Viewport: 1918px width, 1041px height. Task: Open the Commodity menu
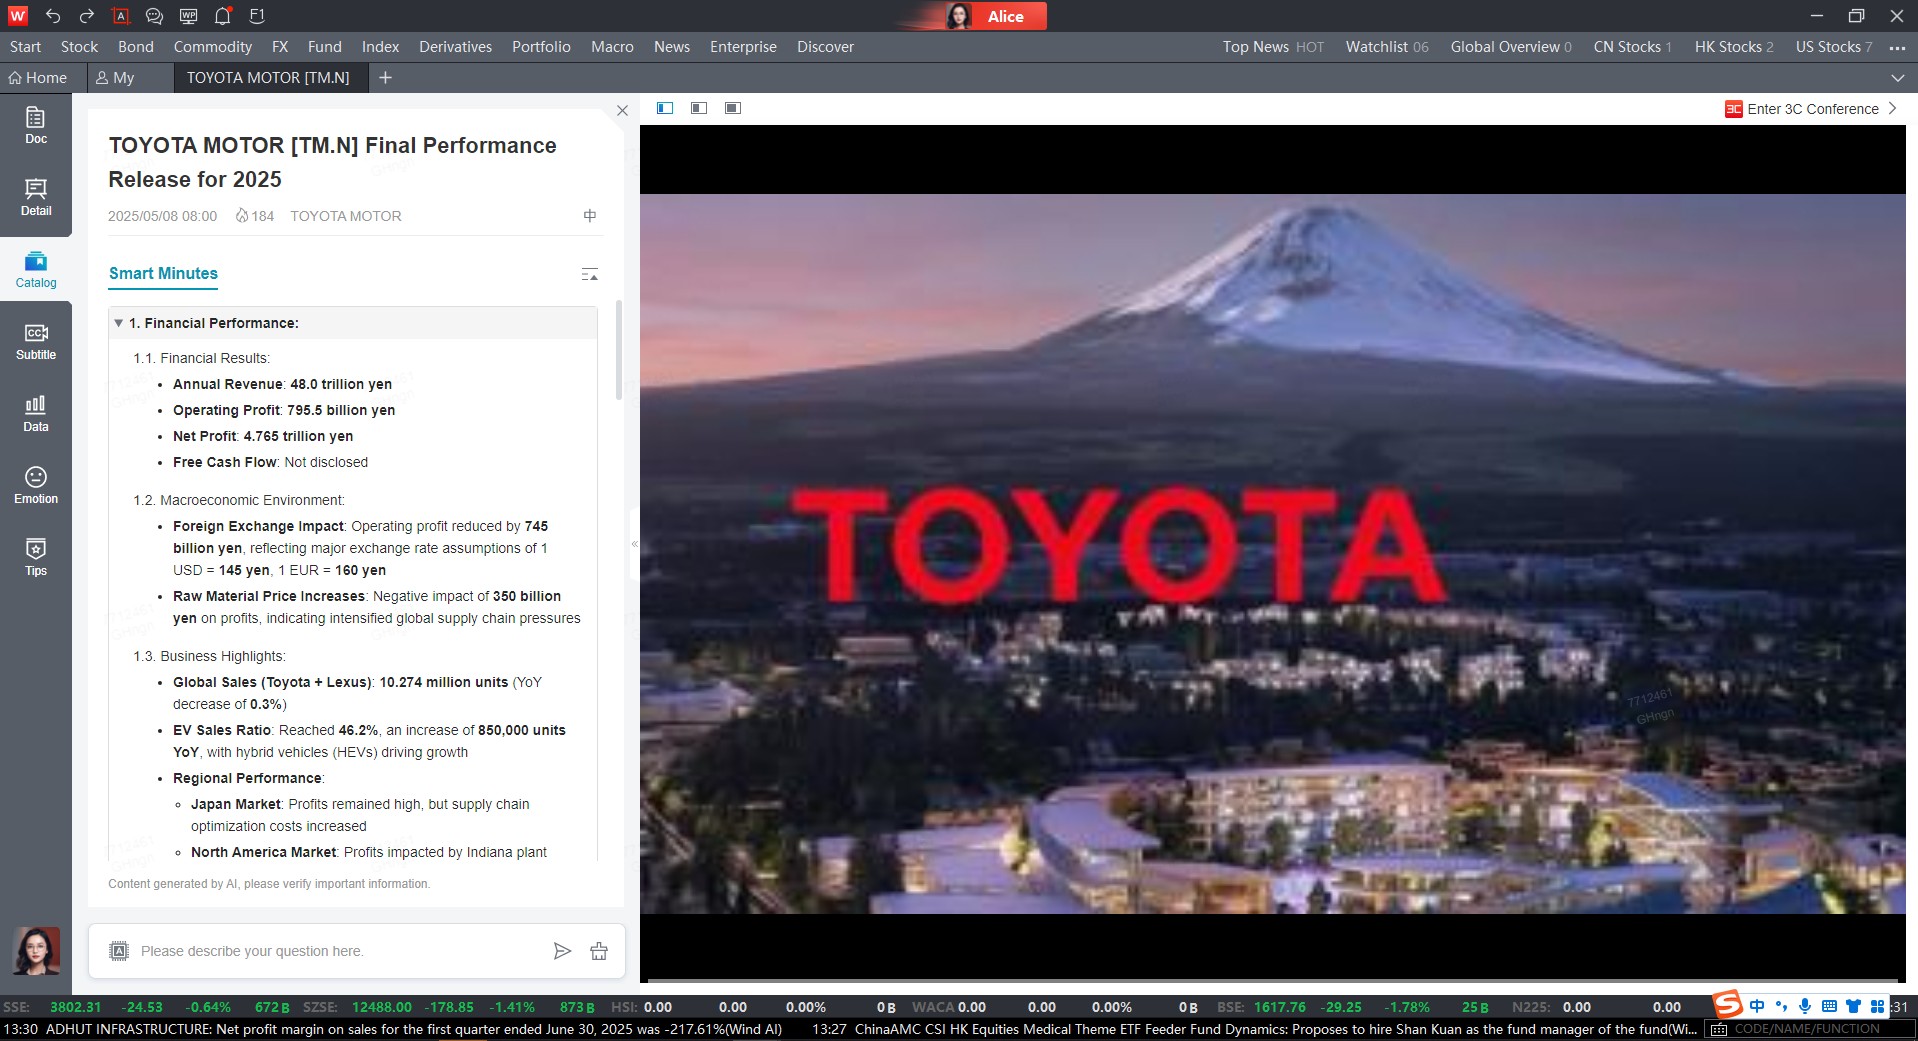tap(213, 47)
